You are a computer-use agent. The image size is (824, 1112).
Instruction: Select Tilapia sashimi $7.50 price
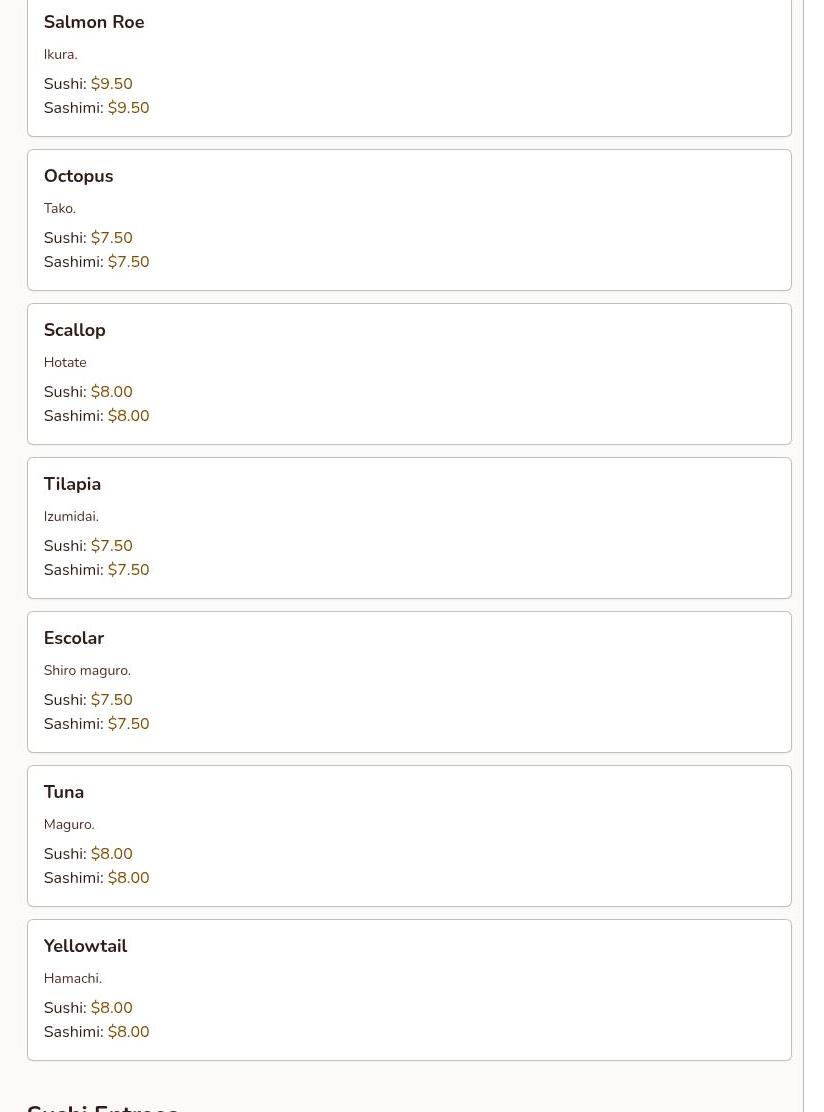(x=128, y=569)
